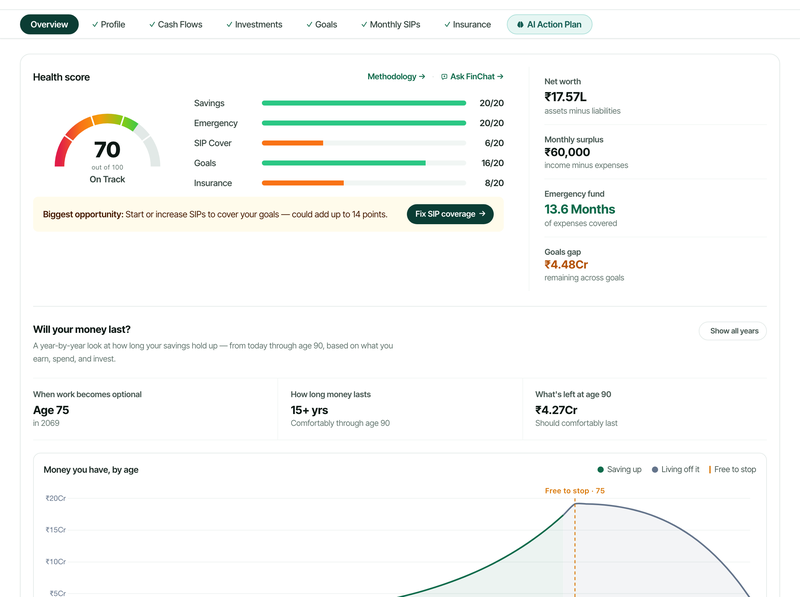Screen dimensions: 800x597
Task: Click the Insurance score progress bar
Action: click(x=364, y=183)
